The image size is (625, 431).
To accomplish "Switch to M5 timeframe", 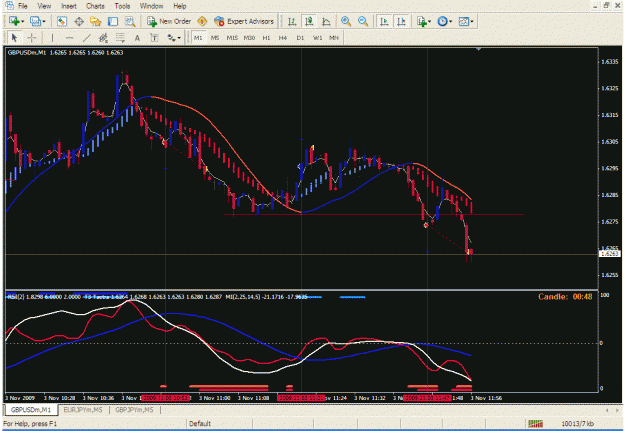I will [x=215, y=38].
